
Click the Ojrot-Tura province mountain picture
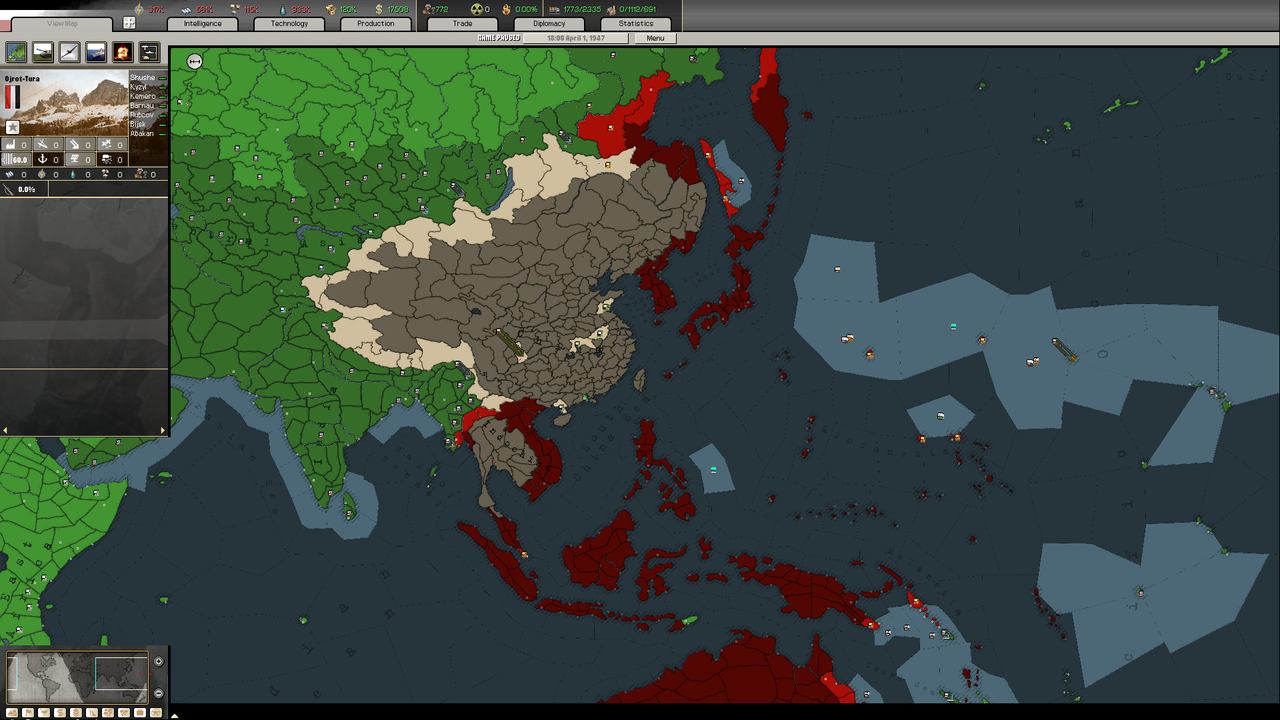(64, 103)
